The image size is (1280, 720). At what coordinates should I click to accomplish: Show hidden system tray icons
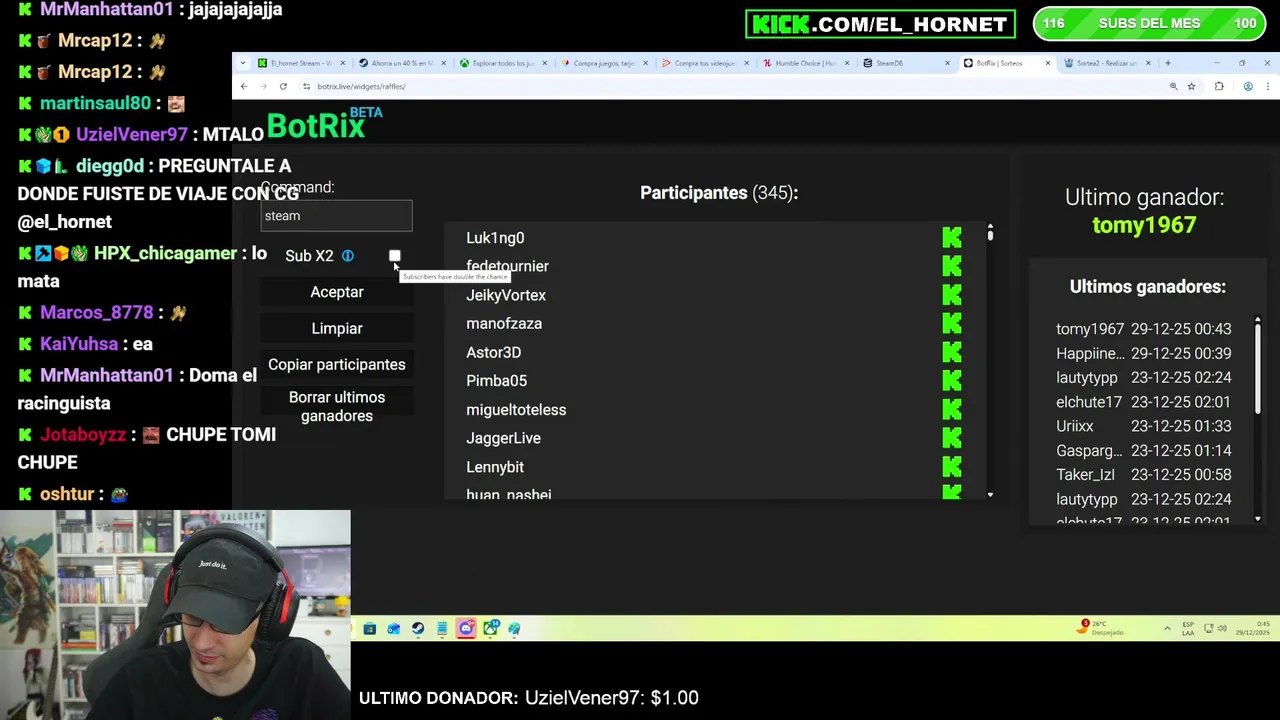point(1166,628)
